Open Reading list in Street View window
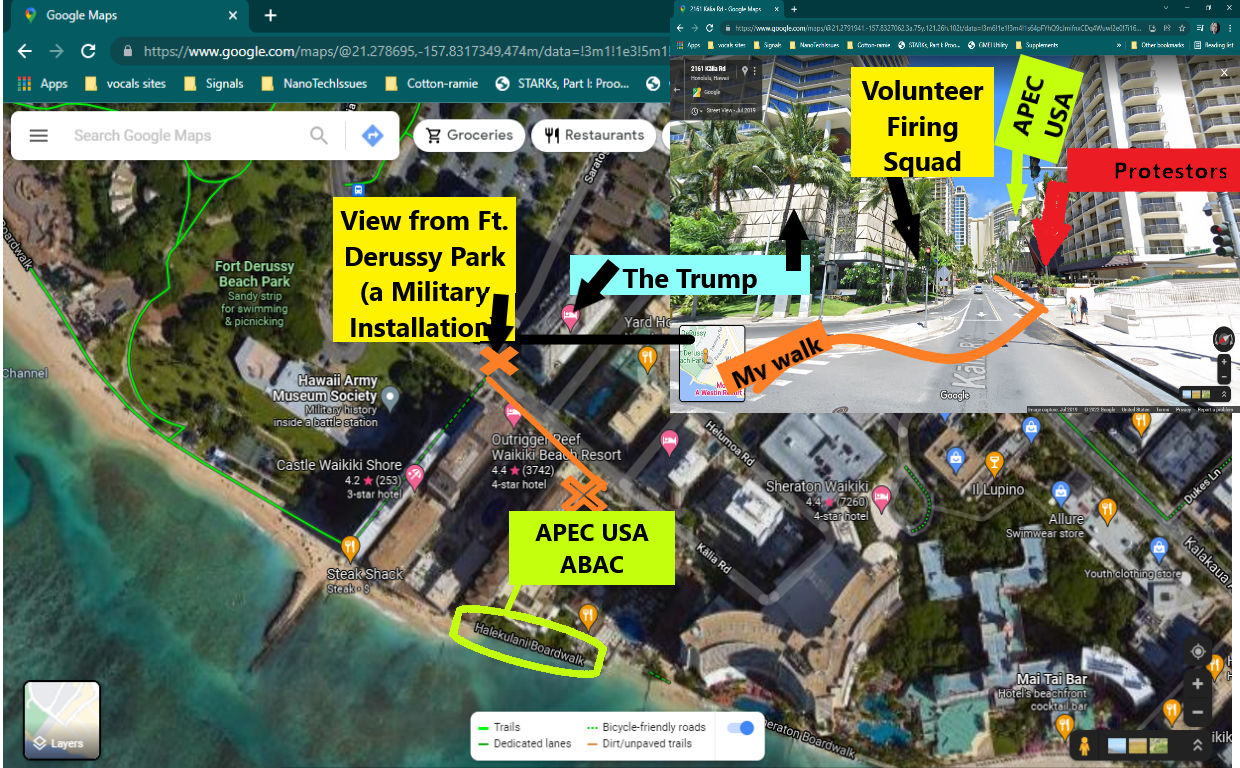 coord(1212,45)
